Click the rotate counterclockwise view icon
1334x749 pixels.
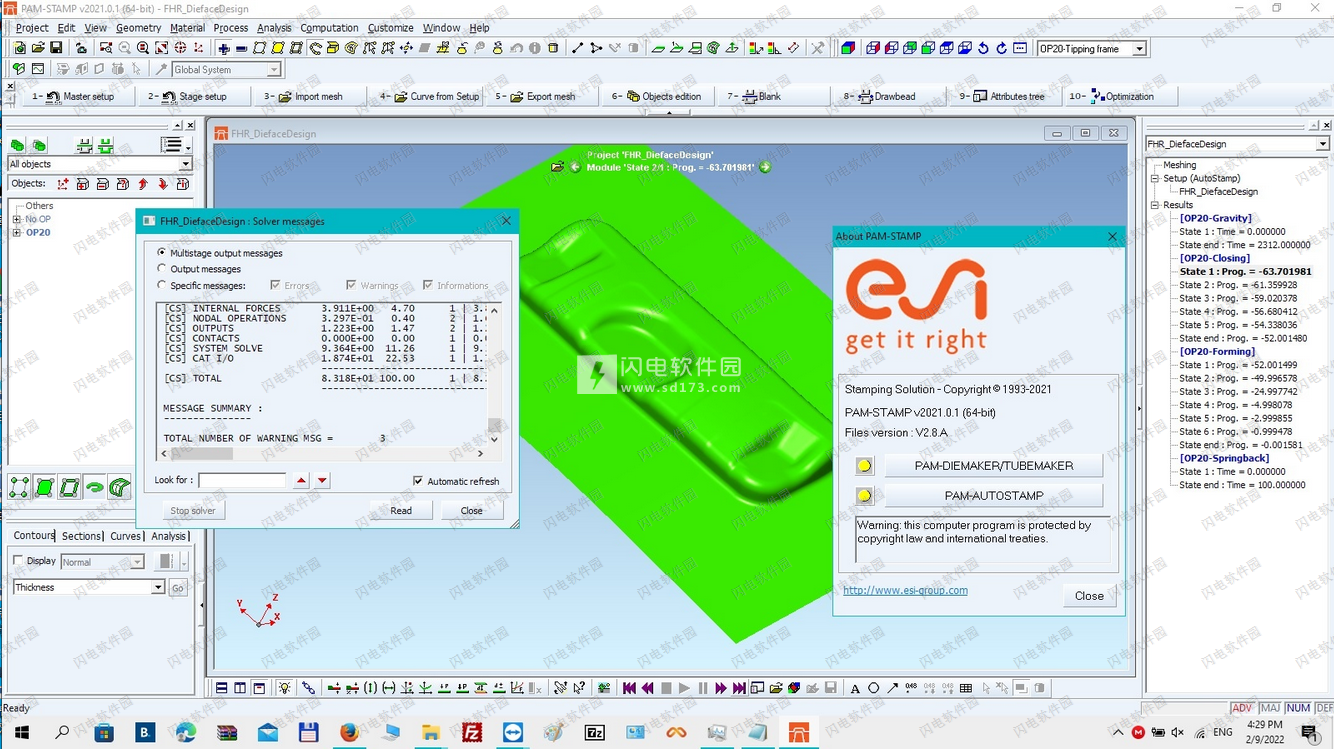[983, 48]
